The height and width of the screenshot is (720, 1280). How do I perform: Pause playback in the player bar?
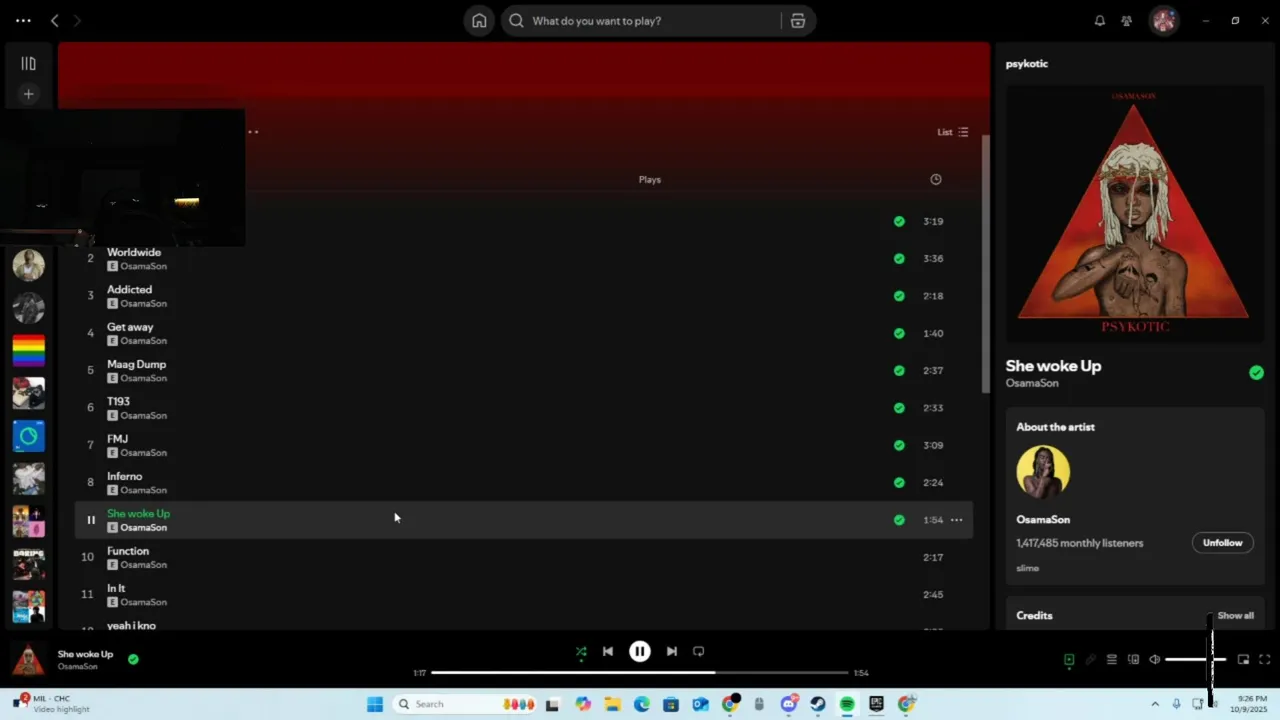pos(640,651)
